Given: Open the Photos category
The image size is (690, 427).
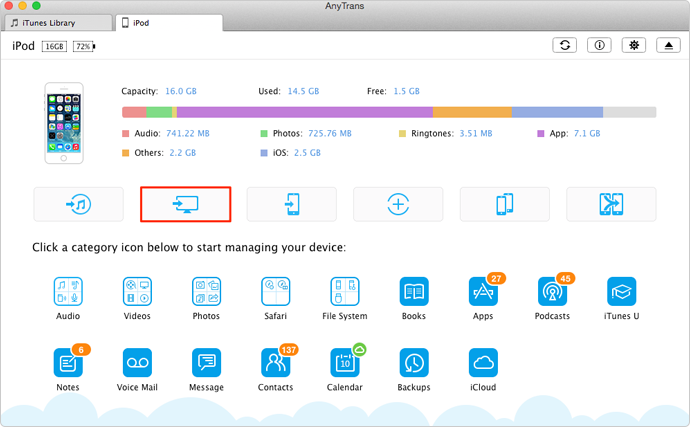Looking at the screenshot, I should (x=206, y=298).
